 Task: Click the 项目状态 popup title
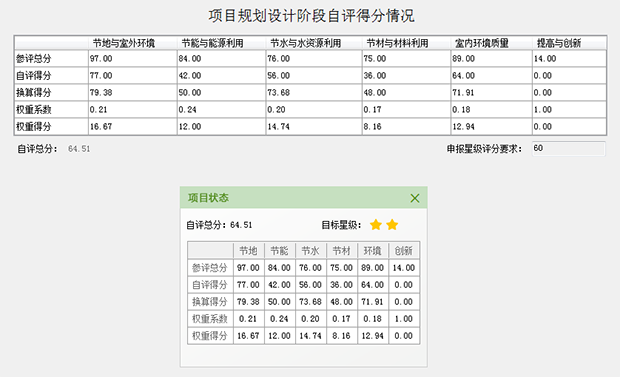[208, 198]
